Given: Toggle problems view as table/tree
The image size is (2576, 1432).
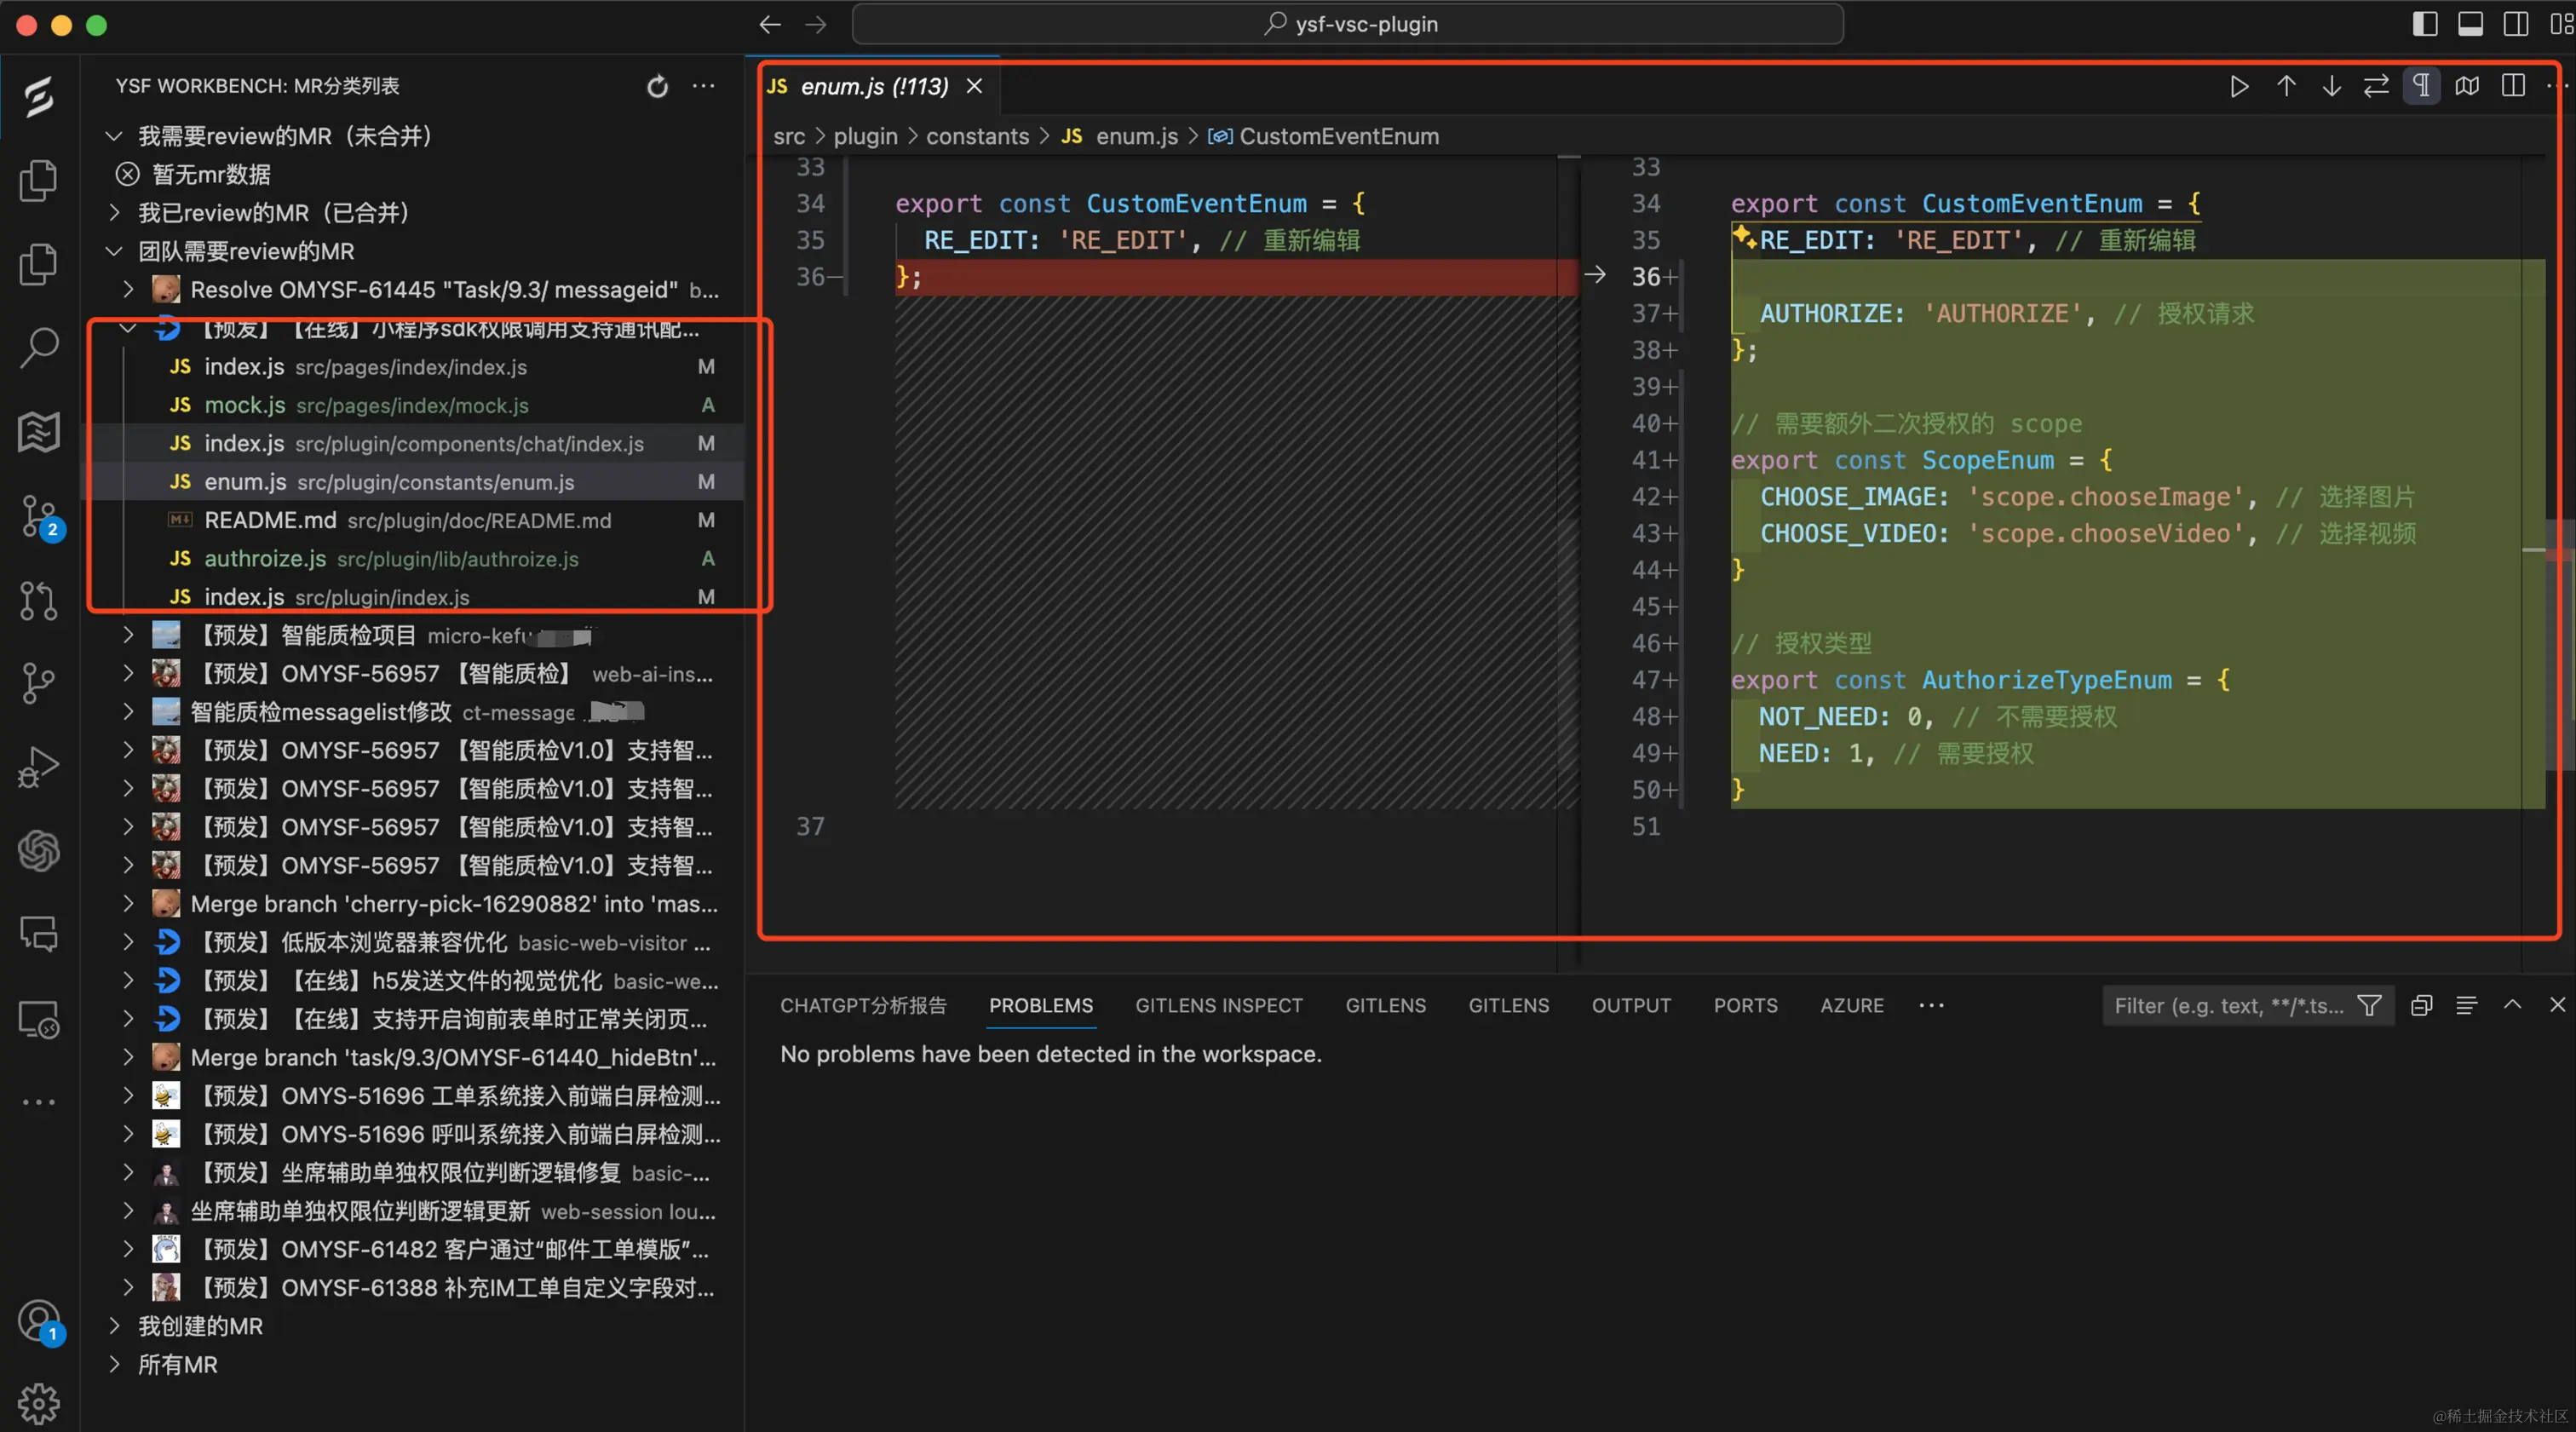Looking at the screenshot, I should point(2466,1005).
